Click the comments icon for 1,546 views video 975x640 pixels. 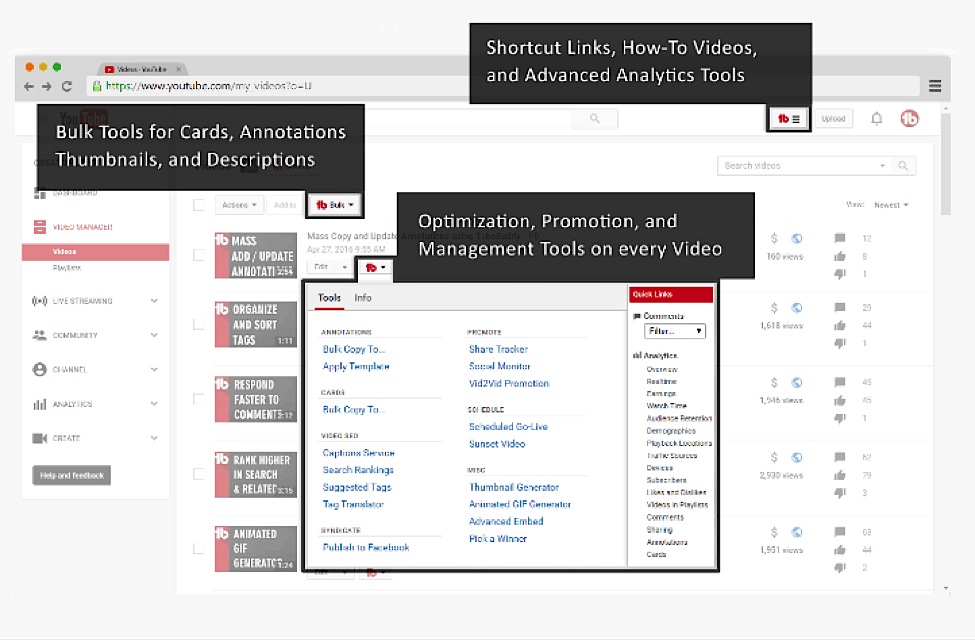click(x=839, y=382)
